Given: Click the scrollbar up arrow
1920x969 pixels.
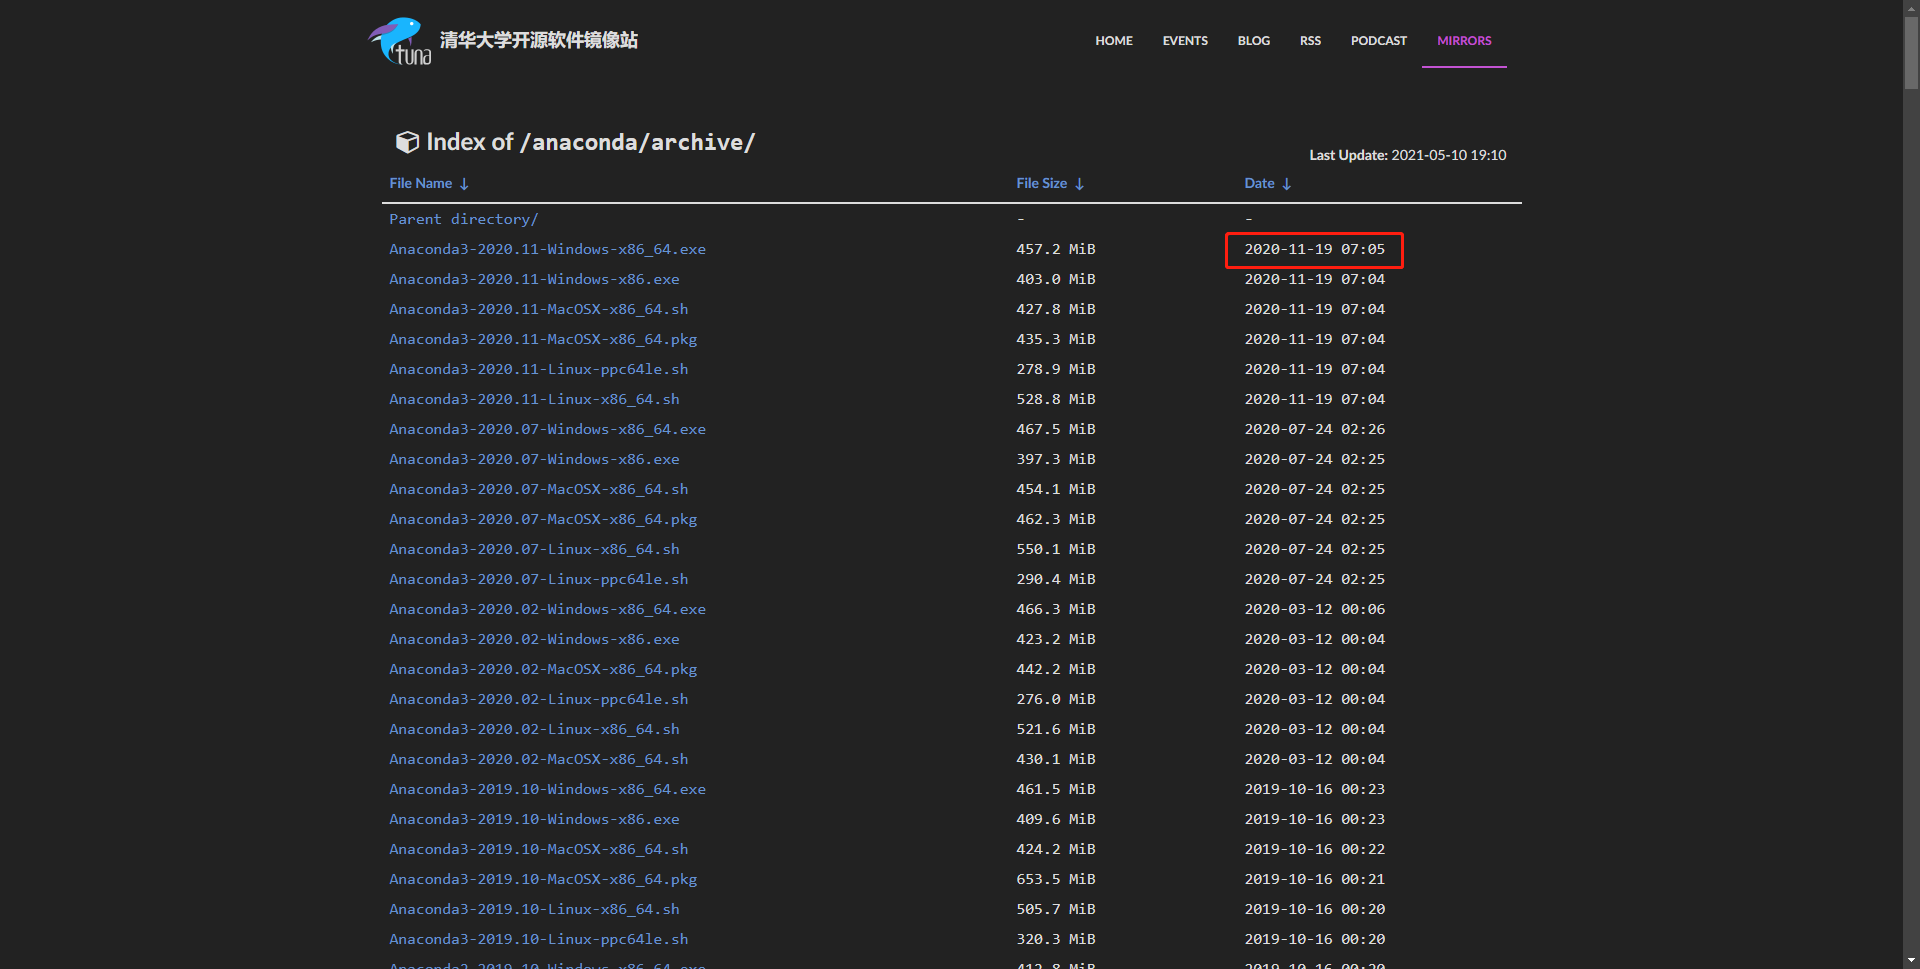Looking at the screenshot, I should coord(1911,8).
